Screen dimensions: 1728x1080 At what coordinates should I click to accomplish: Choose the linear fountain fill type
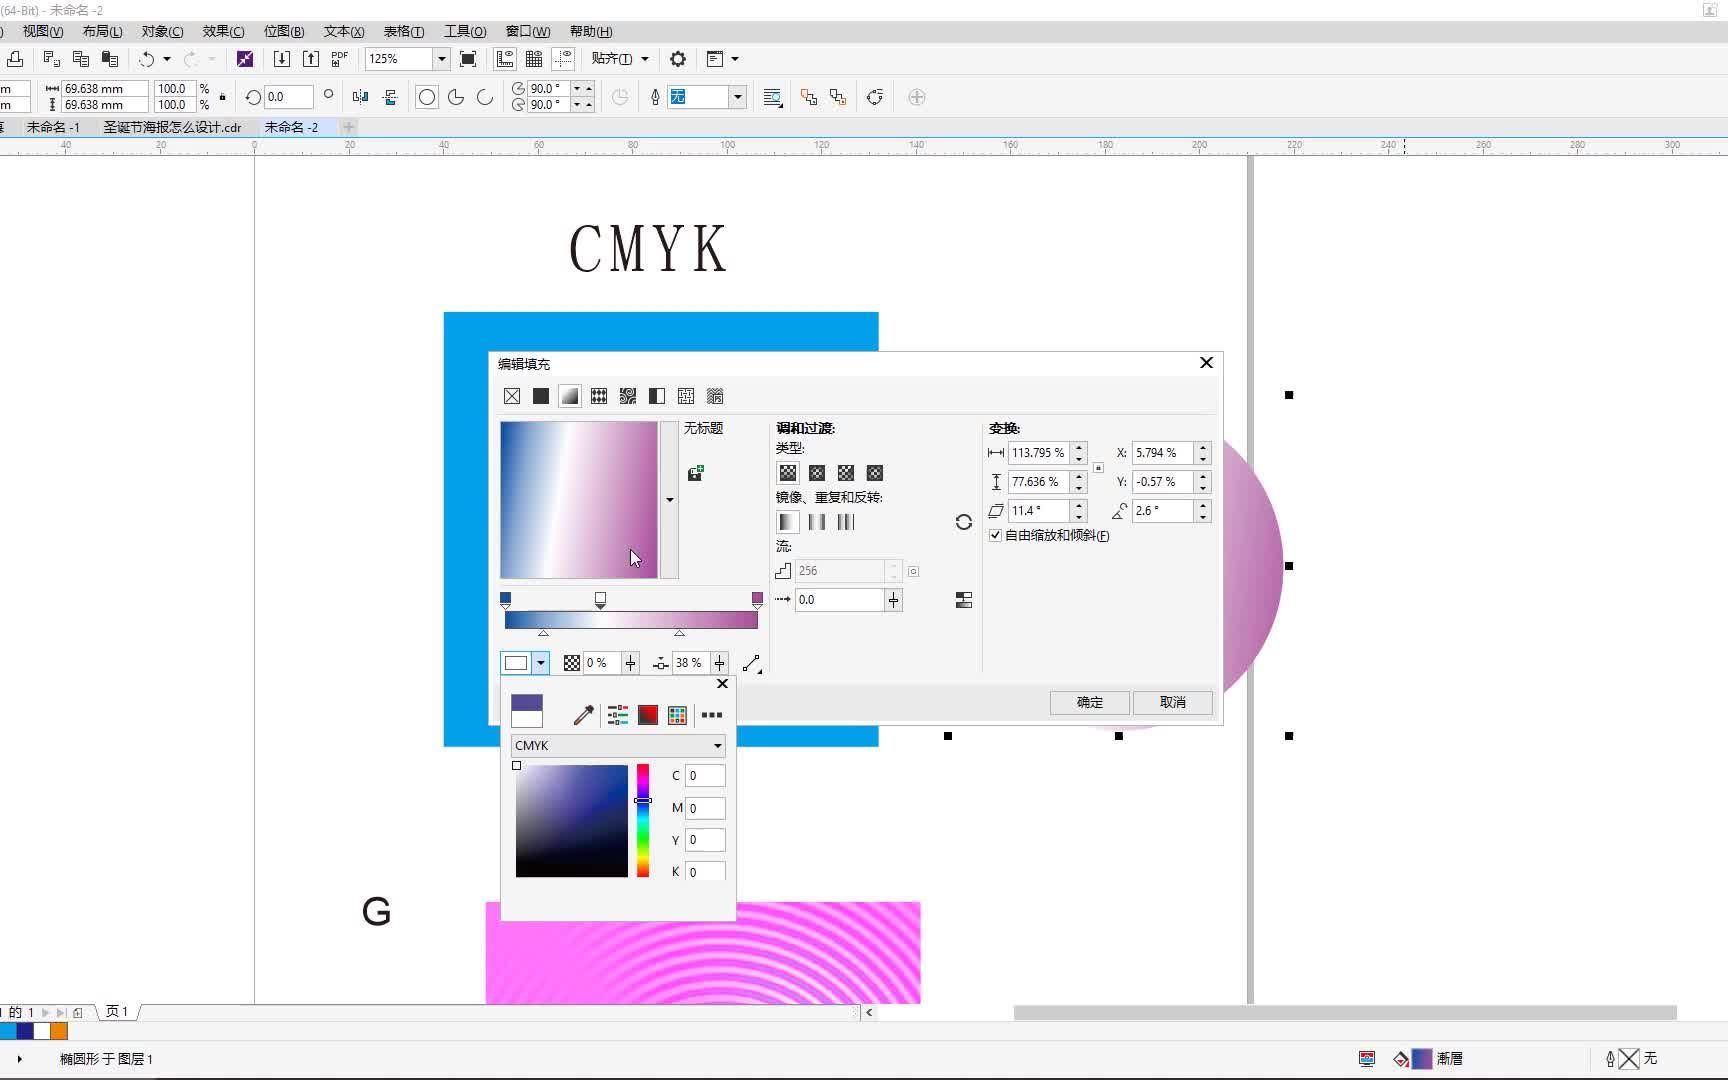788,473
